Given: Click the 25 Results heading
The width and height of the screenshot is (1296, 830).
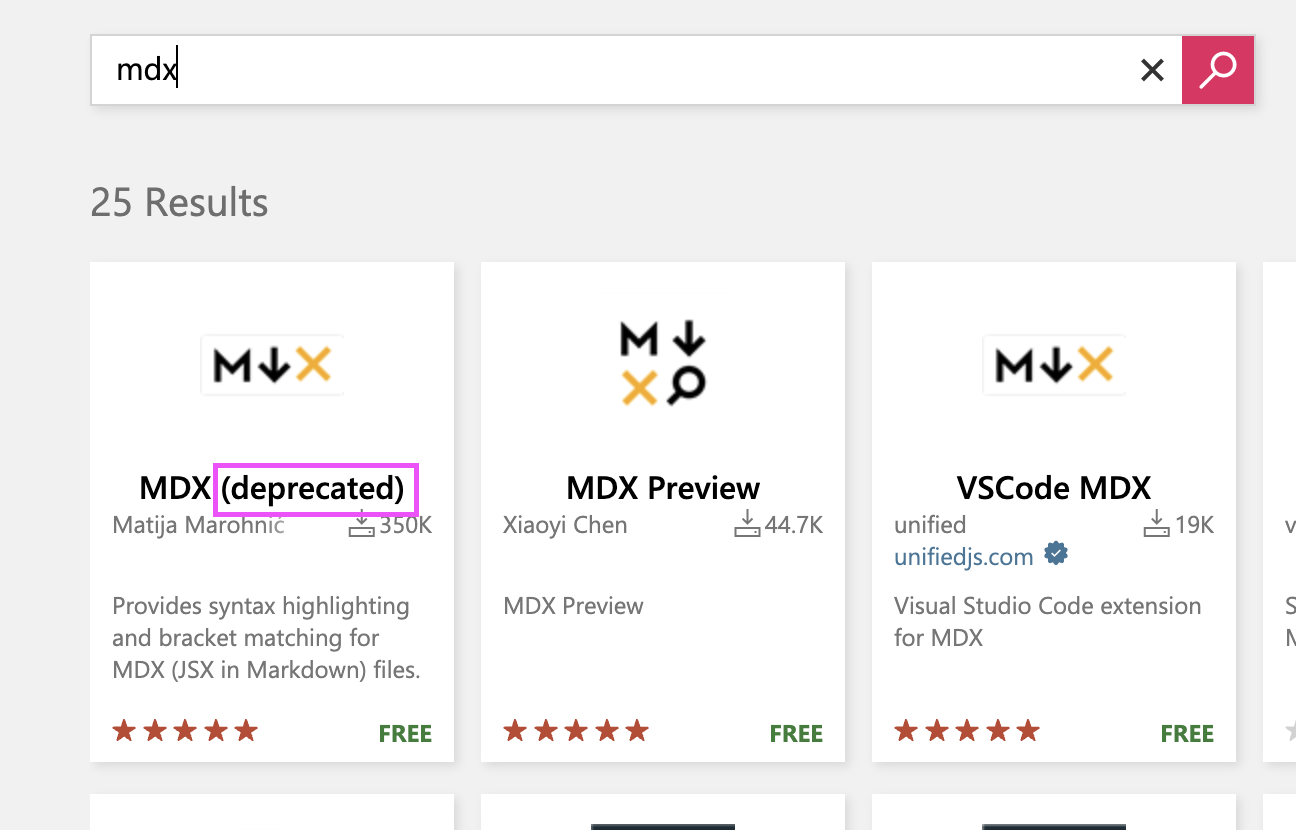Looking at the screenshot, I should tap(179, 202).
